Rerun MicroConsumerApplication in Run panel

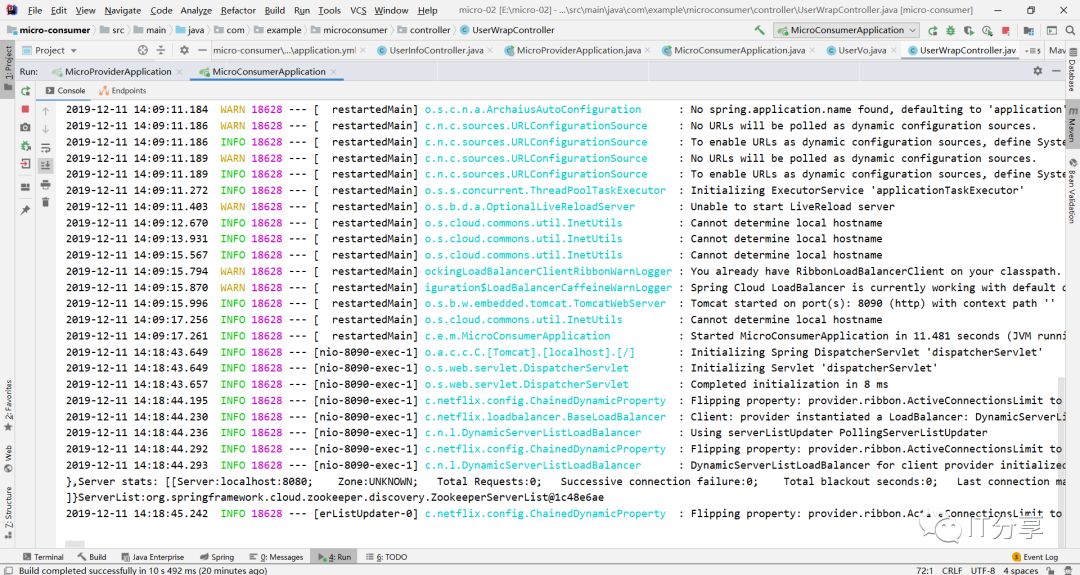25,91
